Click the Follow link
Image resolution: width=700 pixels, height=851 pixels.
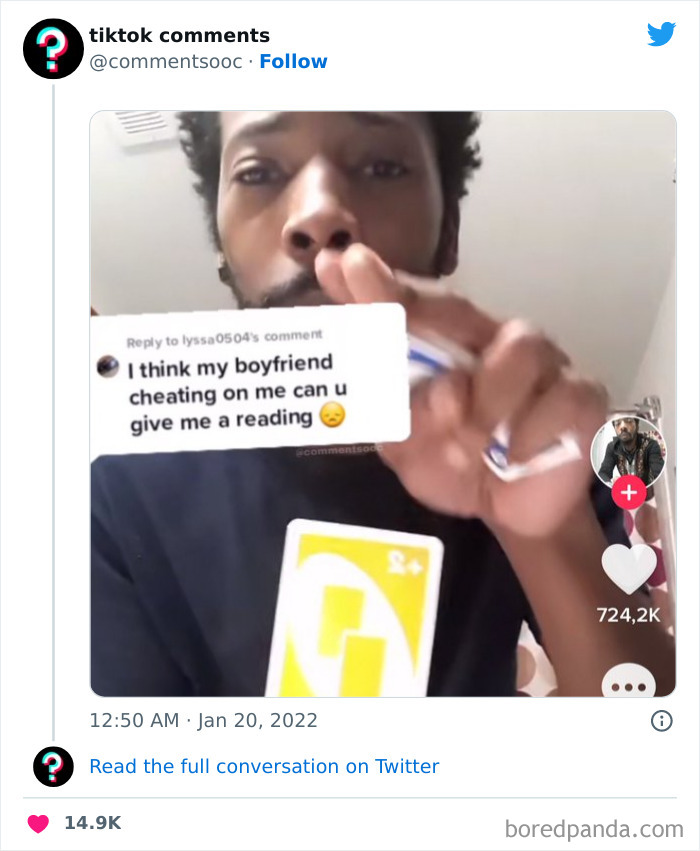[293, 61]
